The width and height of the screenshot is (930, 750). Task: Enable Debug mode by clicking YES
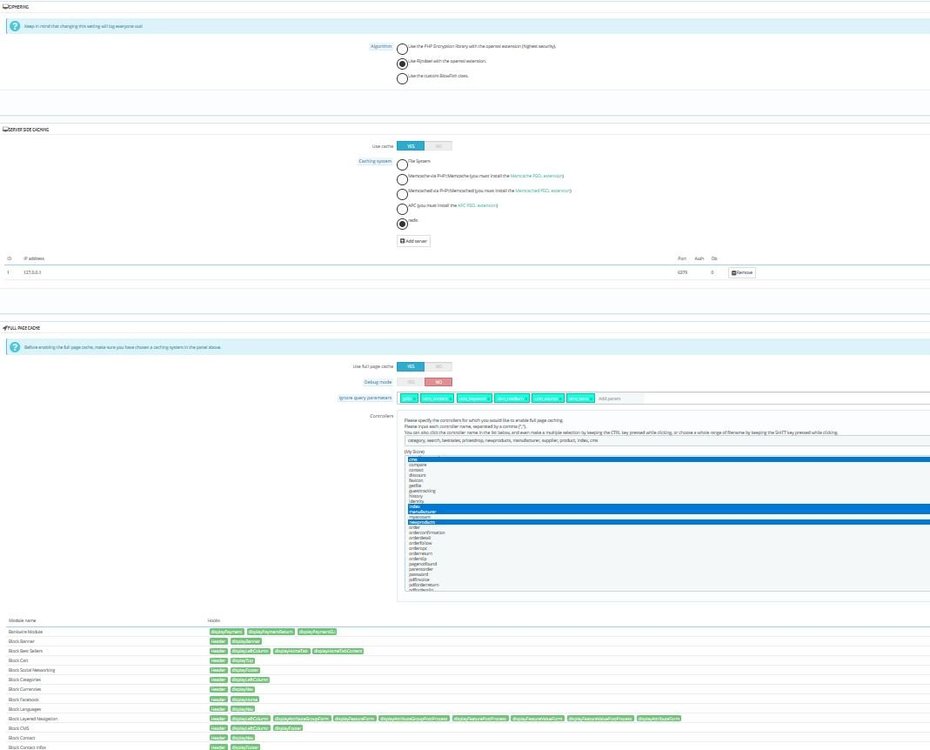(410, 382)
